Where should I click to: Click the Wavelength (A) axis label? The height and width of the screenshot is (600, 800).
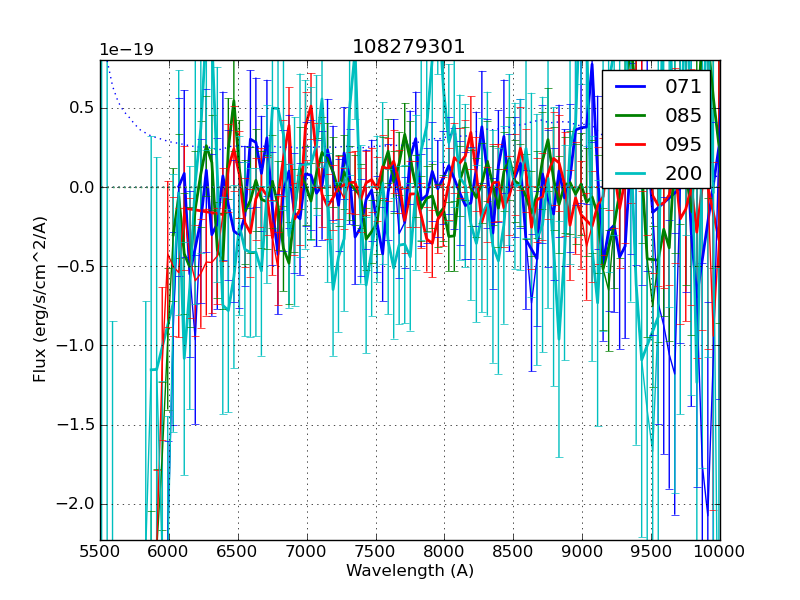pos(410,571)
